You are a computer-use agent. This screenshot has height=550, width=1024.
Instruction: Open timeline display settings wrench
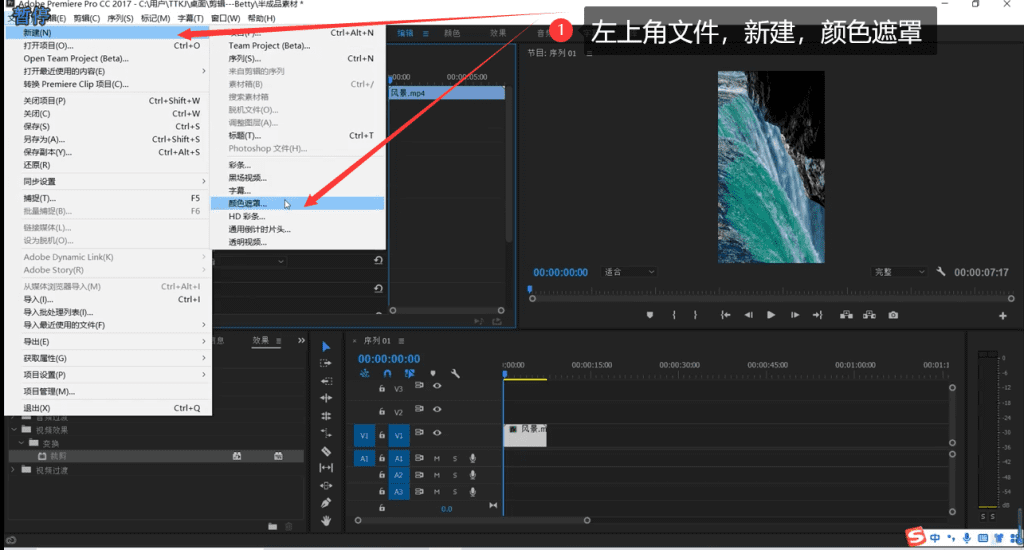[455, 374]
